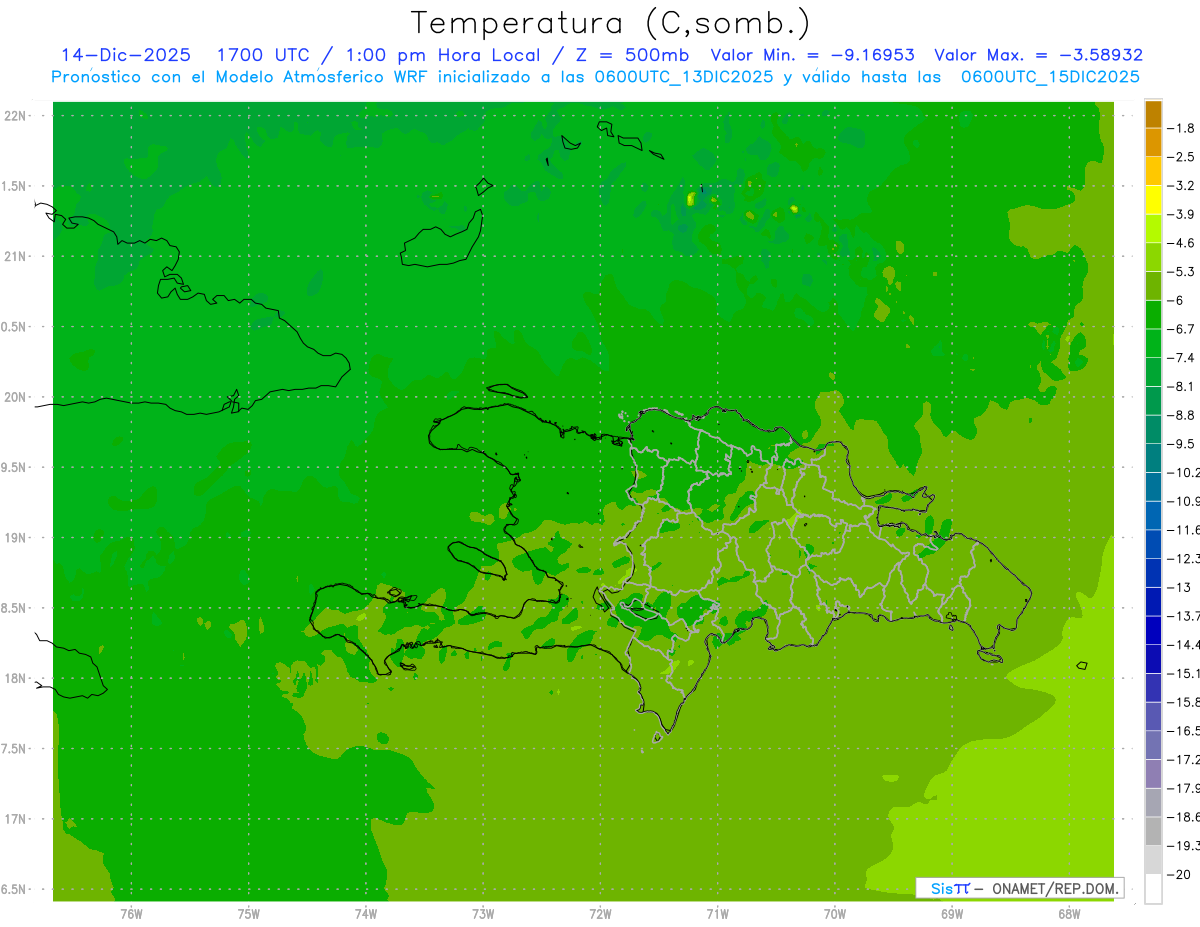The width and height of the screenshot is (1200, 927).
Task: Click the valid-until time '0600UTC_15DIC2025'
Action: click(x=1050, y=77)
